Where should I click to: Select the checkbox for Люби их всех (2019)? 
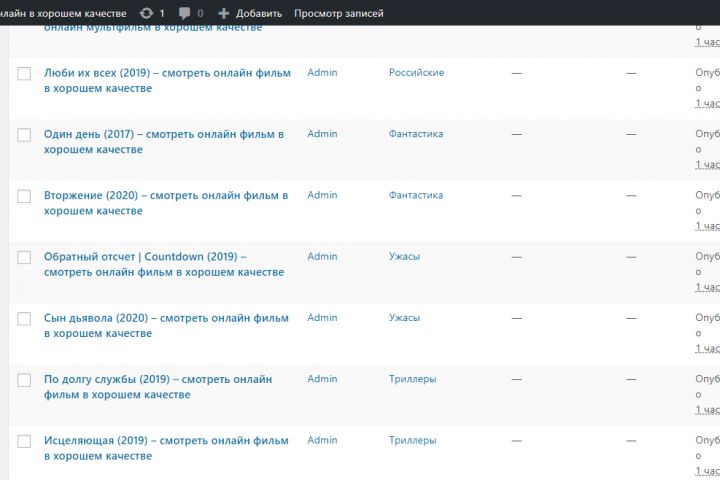25,74
